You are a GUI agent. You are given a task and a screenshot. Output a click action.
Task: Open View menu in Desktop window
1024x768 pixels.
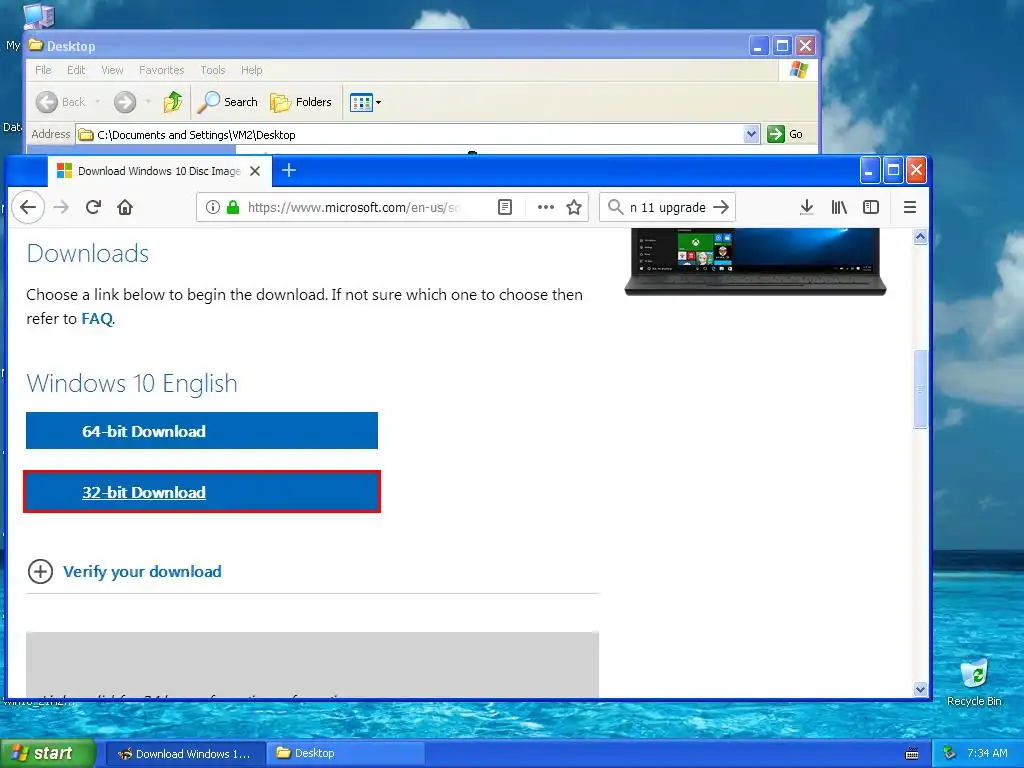pyautogui.click(x=112, y=70)
